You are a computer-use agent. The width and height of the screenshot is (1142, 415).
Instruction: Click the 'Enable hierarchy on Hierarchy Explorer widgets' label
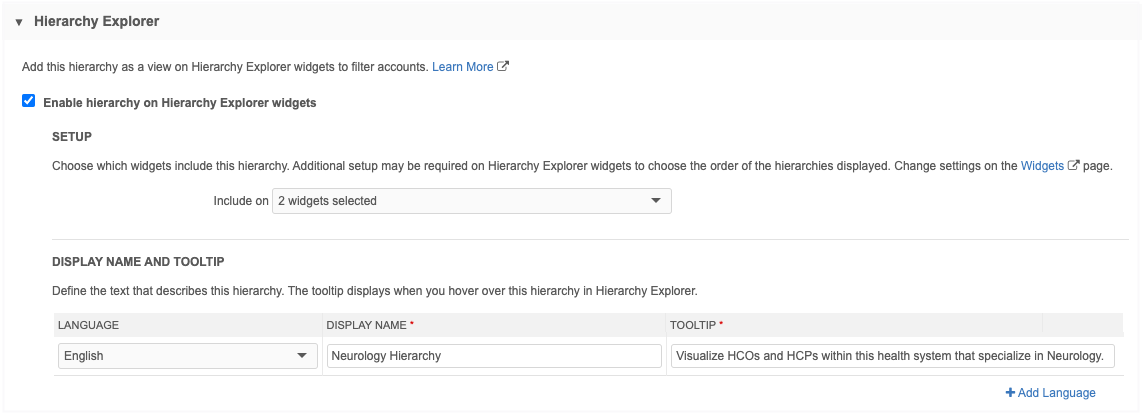coord(180,102)
